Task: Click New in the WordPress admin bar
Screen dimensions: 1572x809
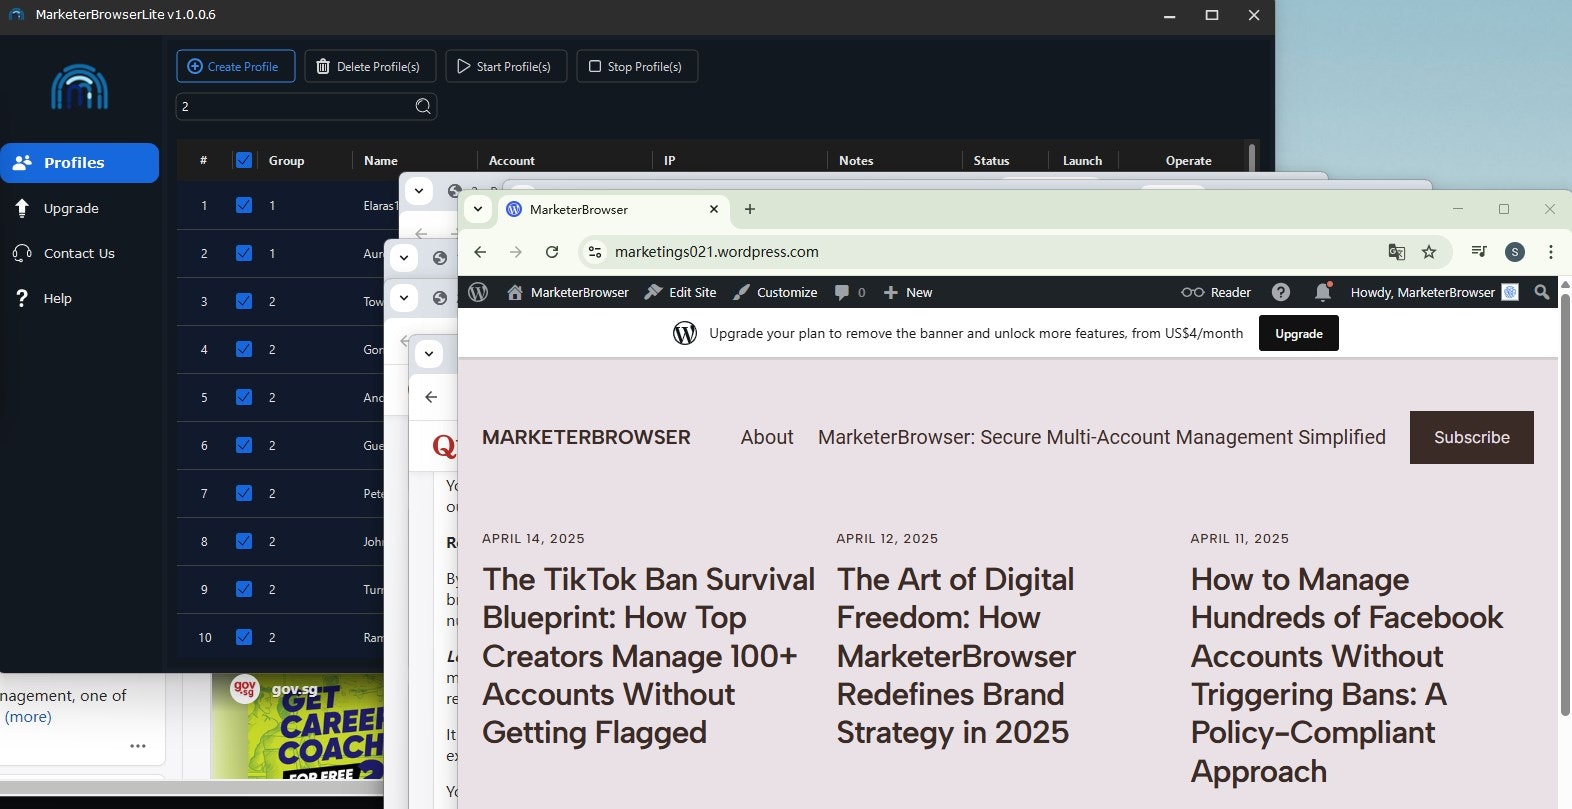Action: 908,292
